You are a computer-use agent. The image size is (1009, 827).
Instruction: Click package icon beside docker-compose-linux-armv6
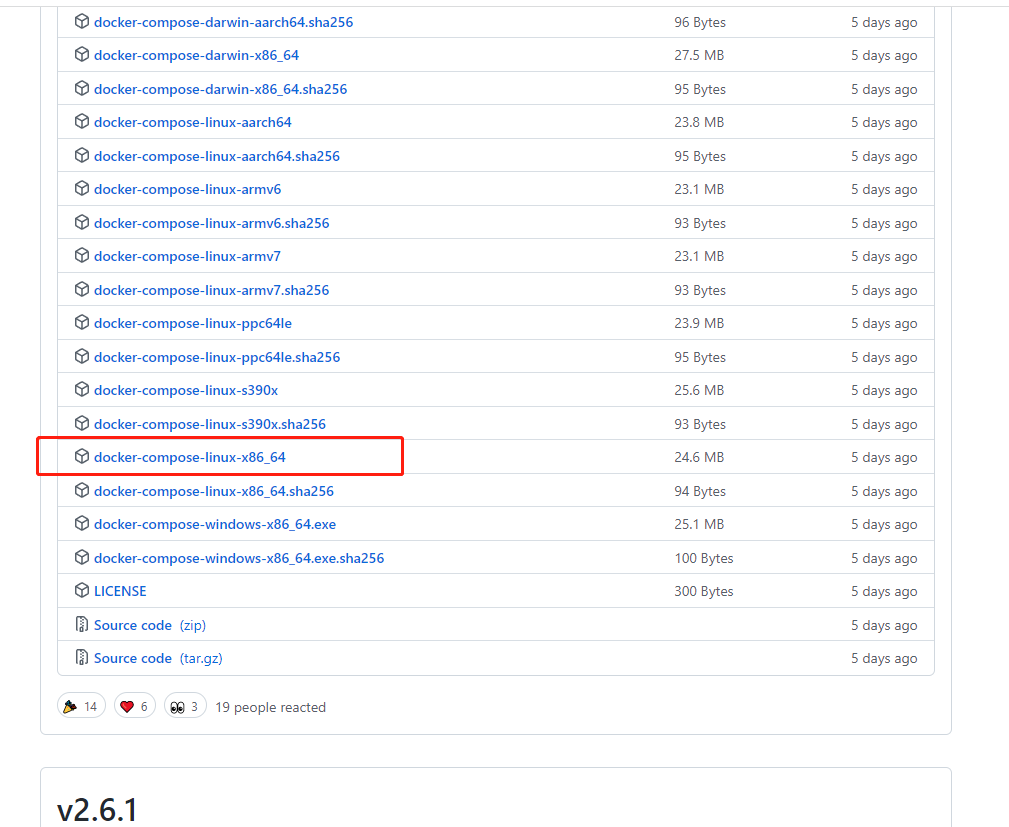tap(82, 188)
